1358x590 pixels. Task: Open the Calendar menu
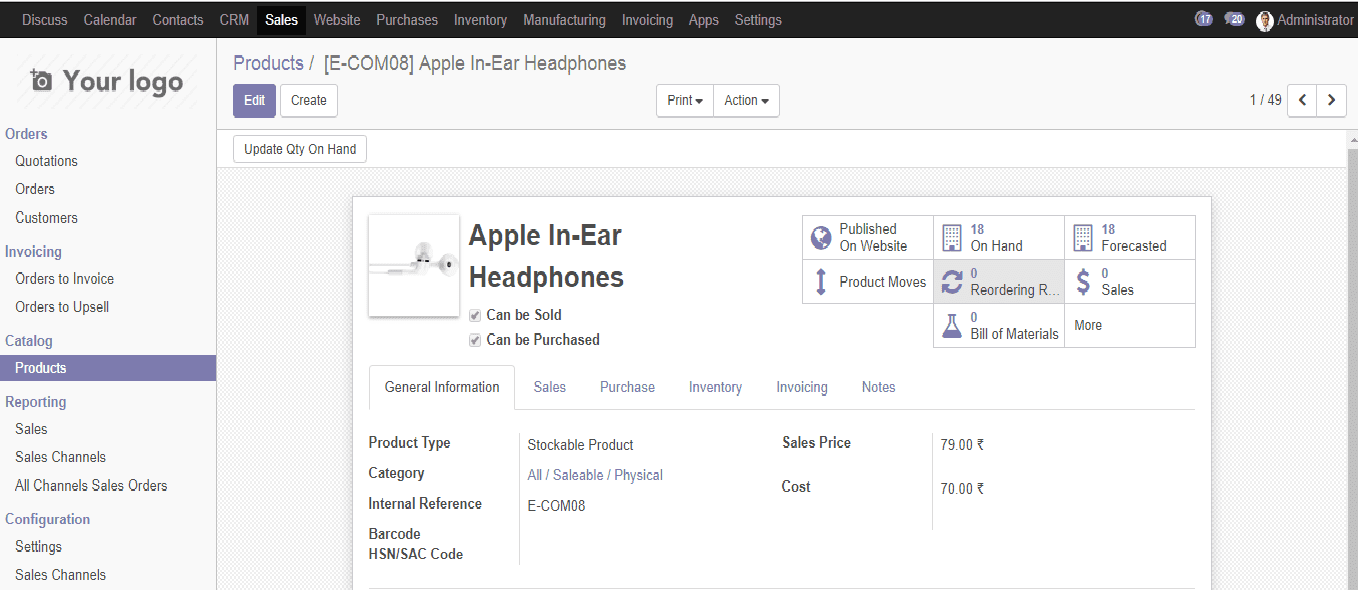coord(110,20)
